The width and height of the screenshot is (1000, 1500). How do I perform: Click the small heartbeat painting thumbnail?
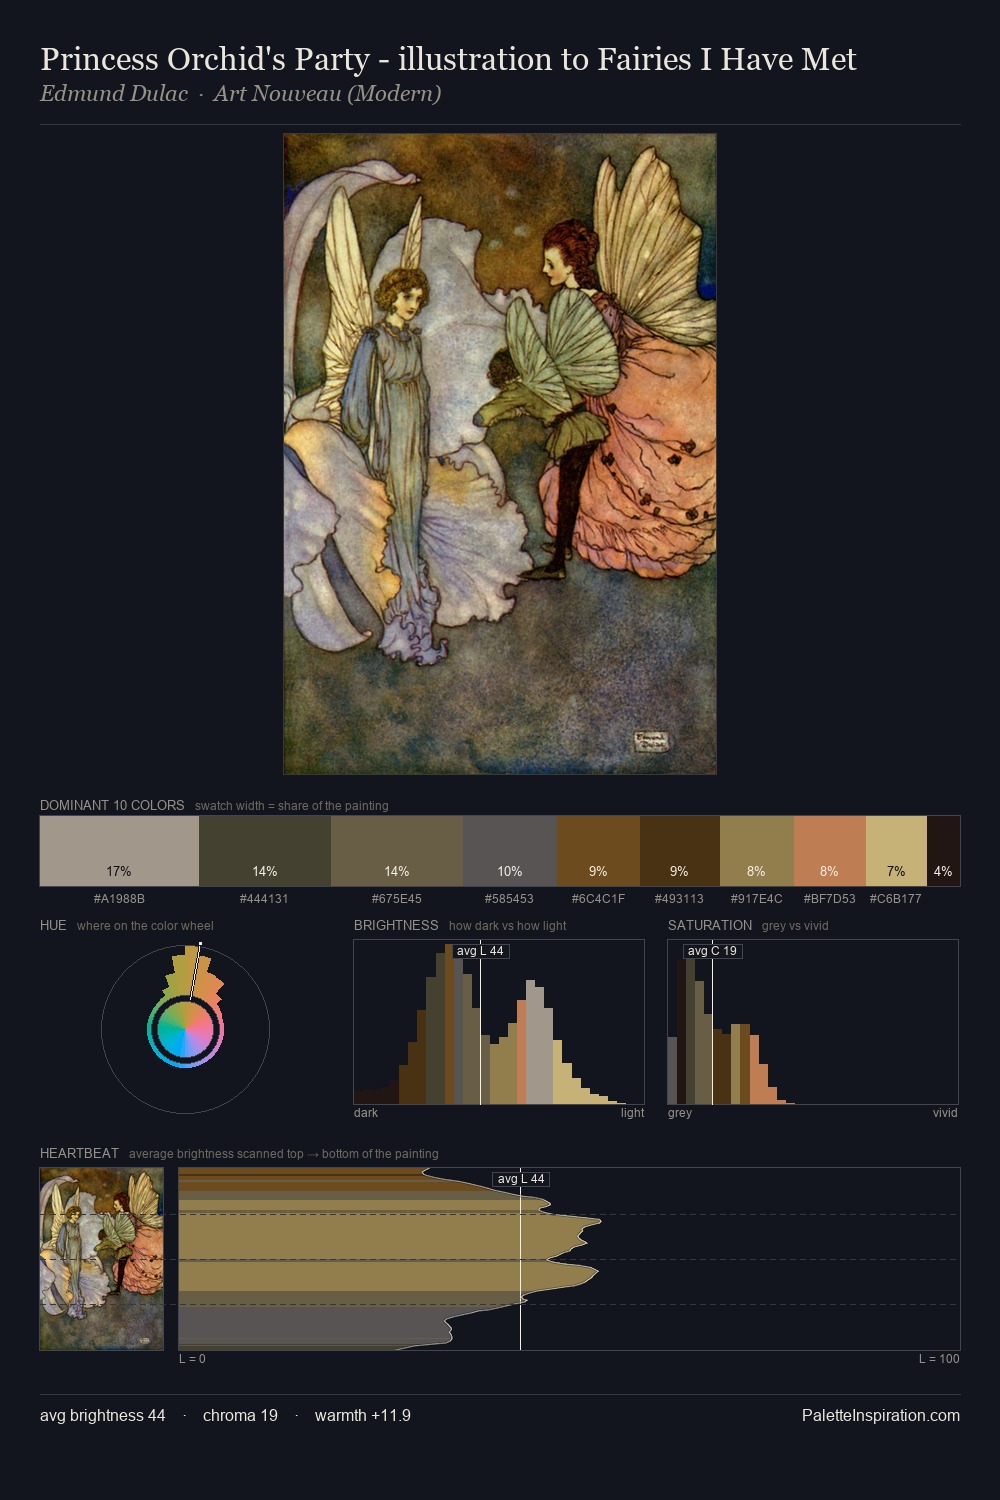[101, 1259]
